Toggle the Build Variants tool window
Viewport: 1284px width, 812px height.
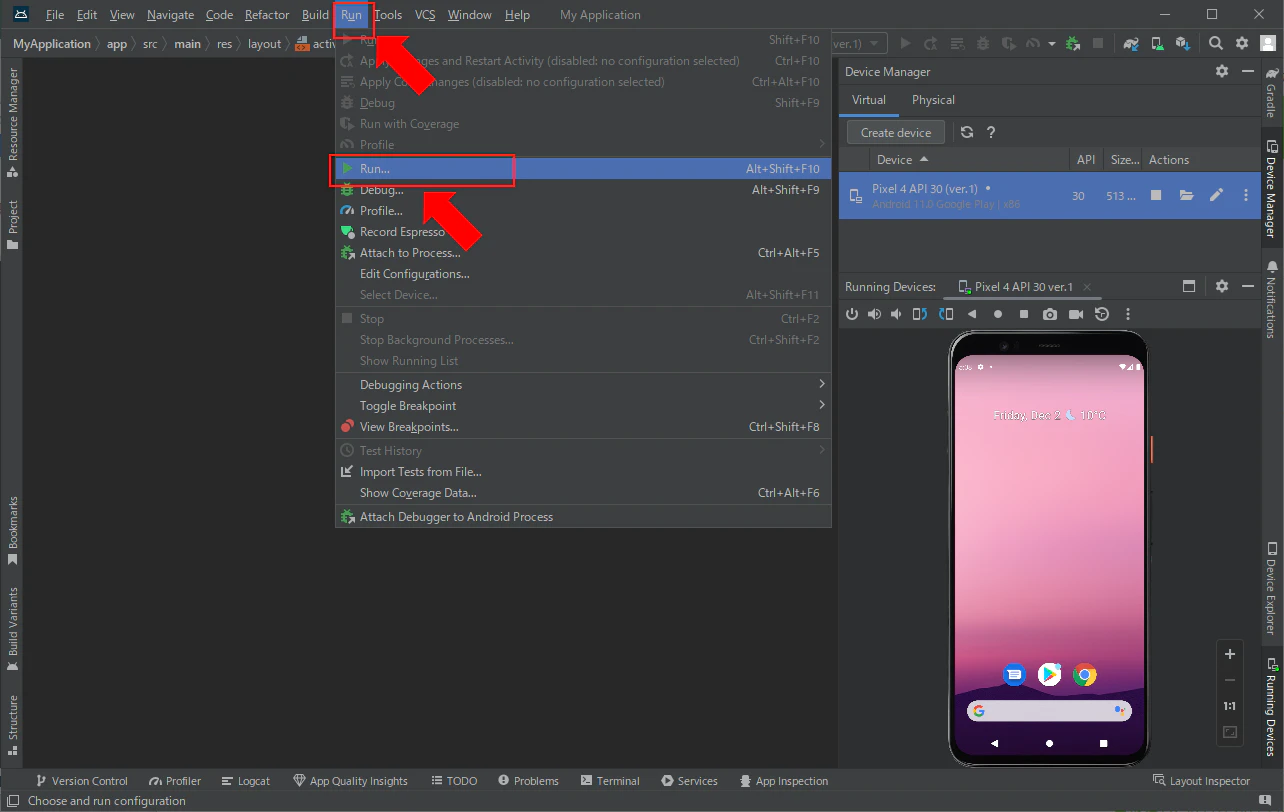pos(13,629)
